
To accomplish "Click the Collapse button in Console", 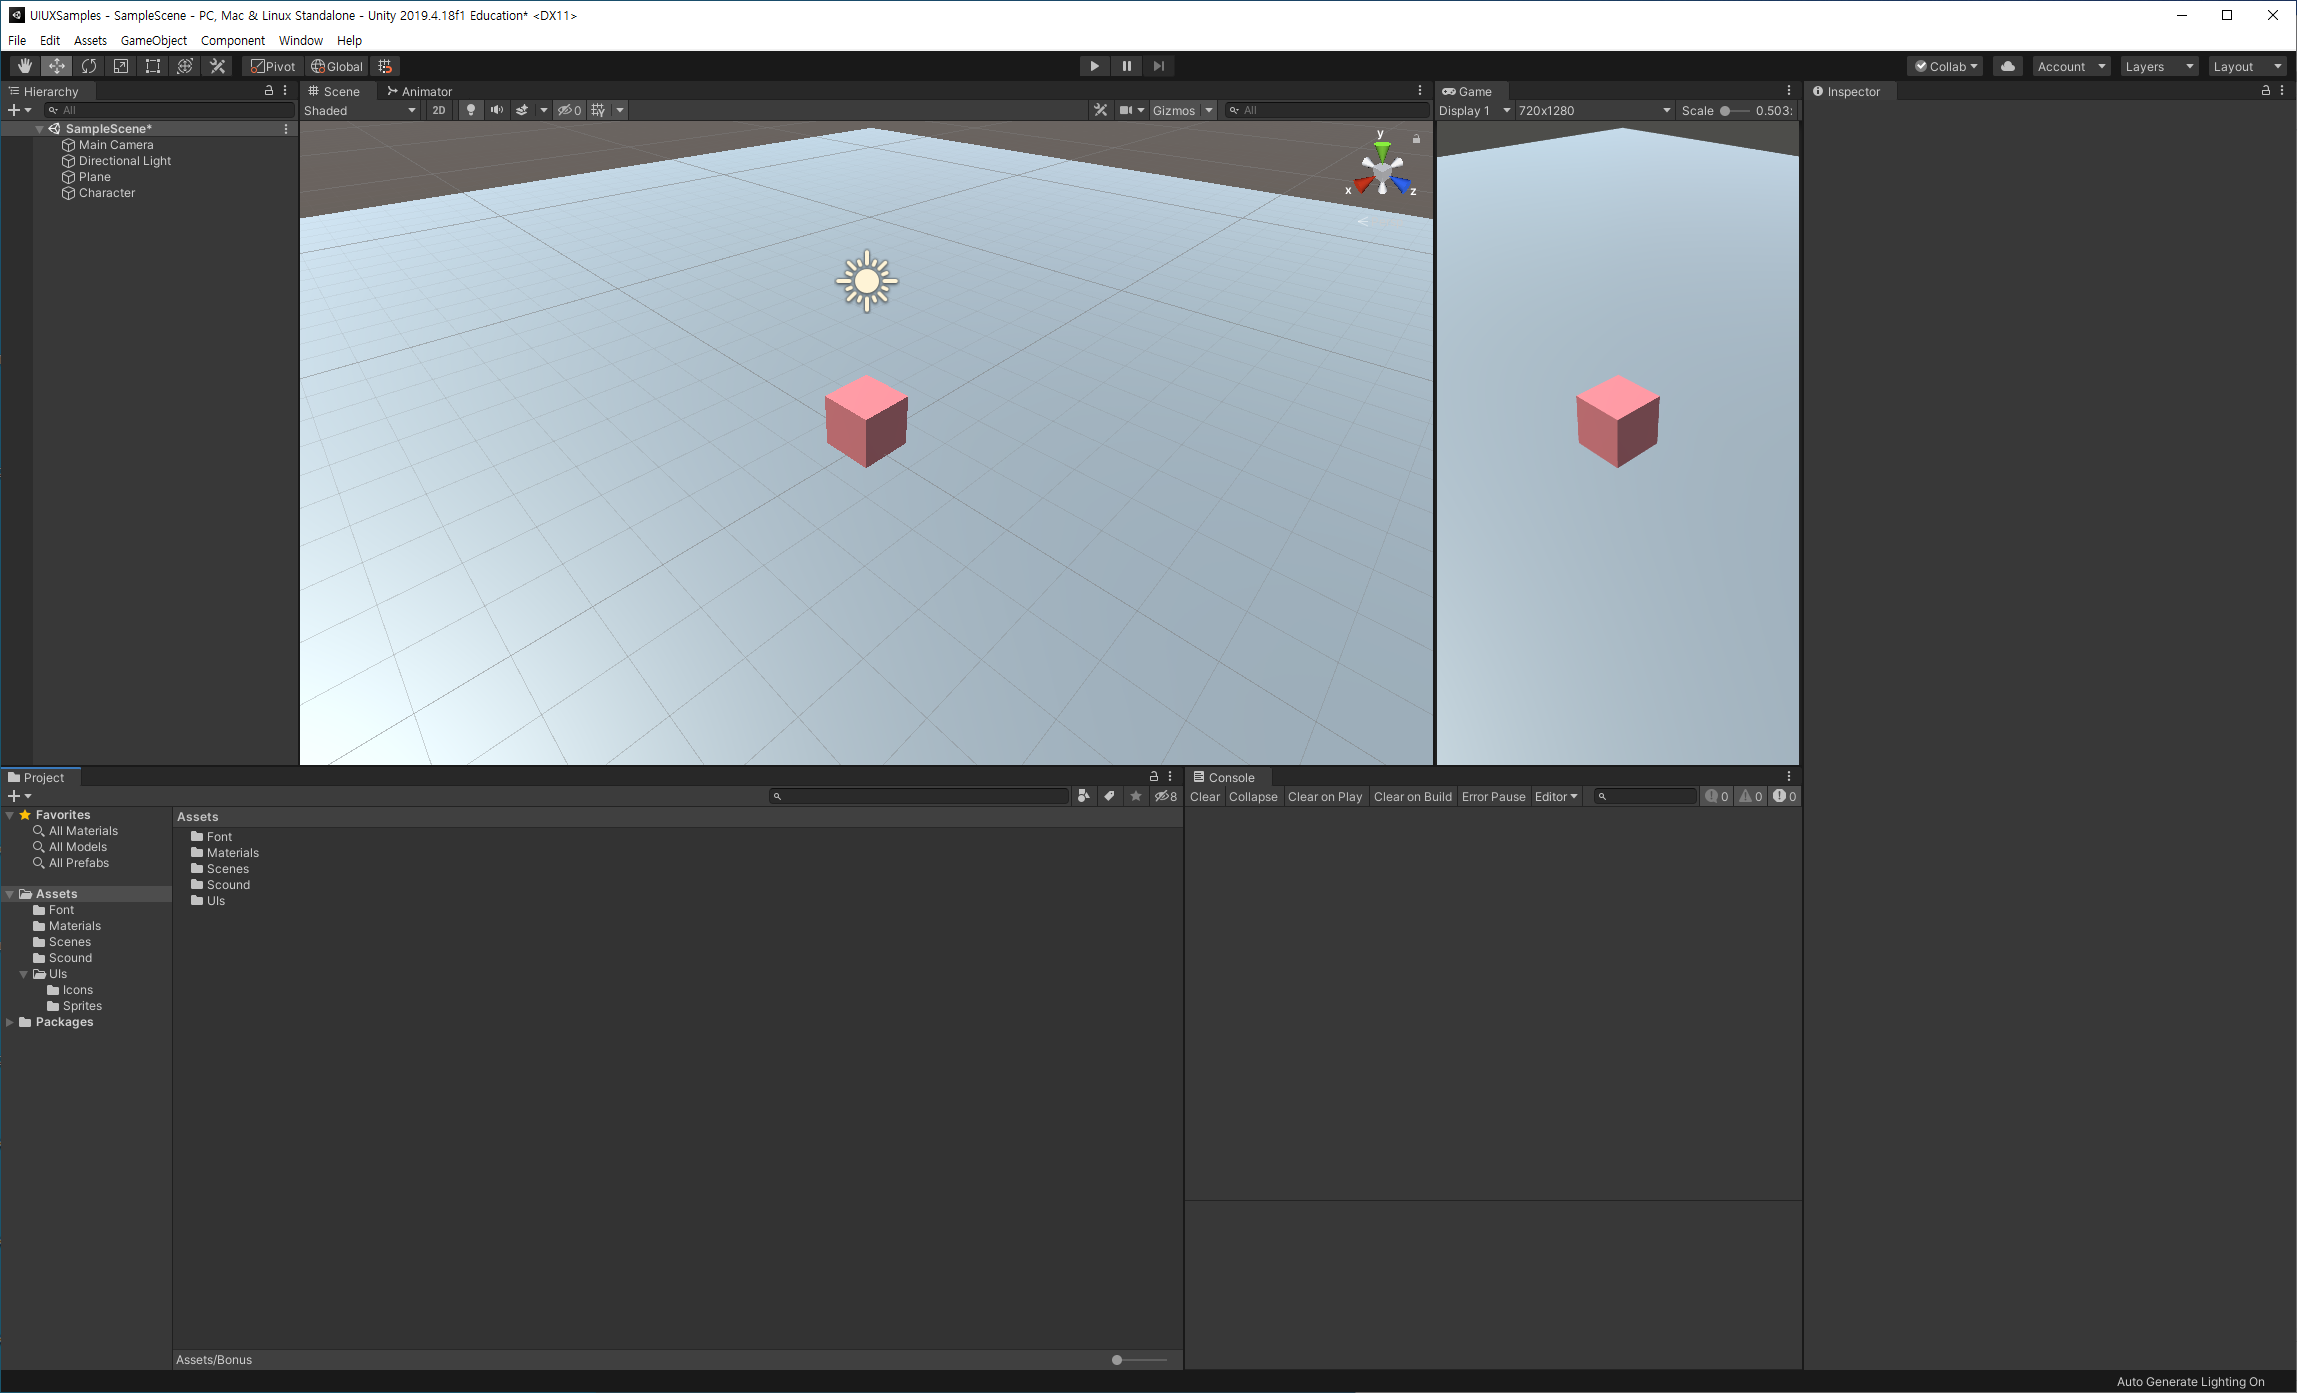I will [x=1253, y=797].
